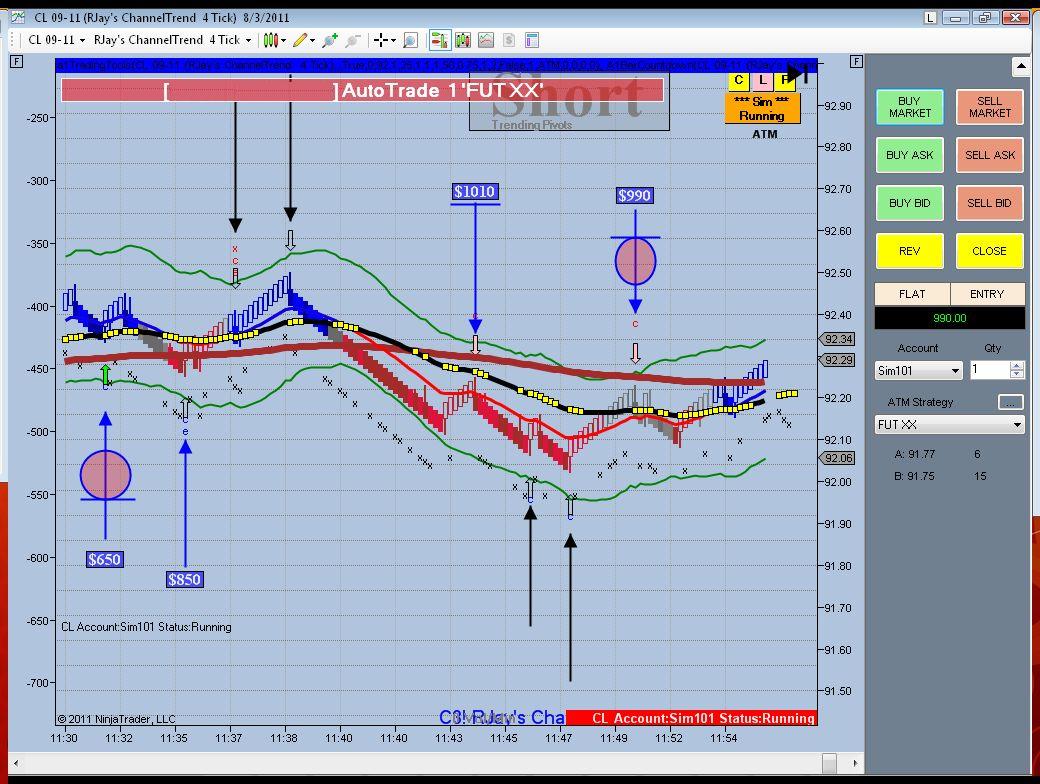Click horizontal scrollbar left arrow

point(16,763)
